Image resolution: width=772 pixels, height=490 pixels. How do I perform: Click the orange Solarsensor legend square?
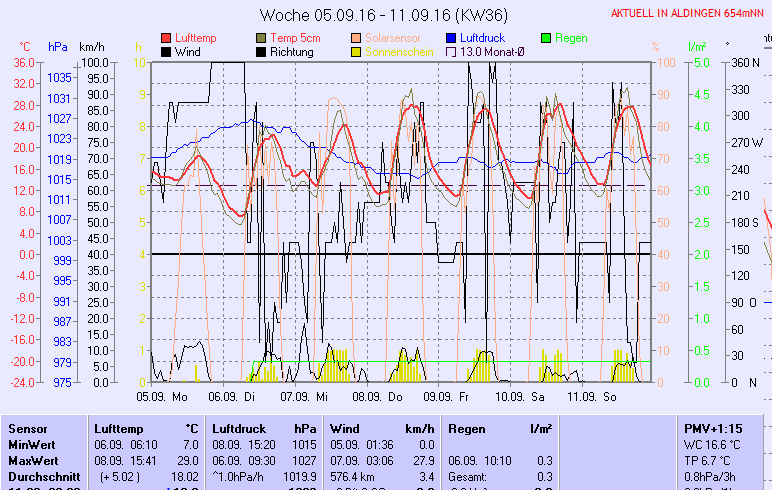click(x=357, y=38)
